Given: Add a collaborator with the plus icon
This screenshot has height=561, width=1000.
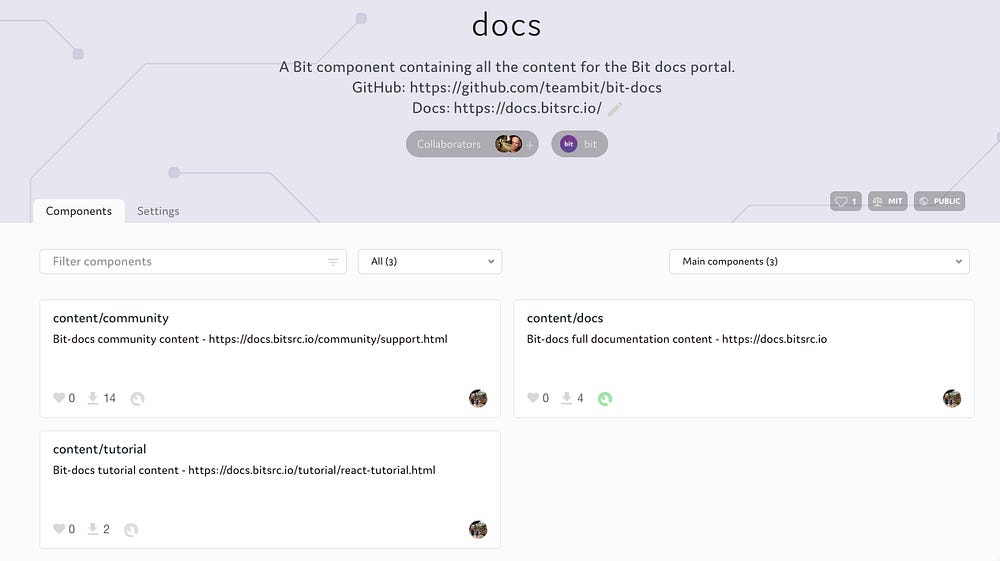Looking at the screenshot, I should tap(529, 145).
